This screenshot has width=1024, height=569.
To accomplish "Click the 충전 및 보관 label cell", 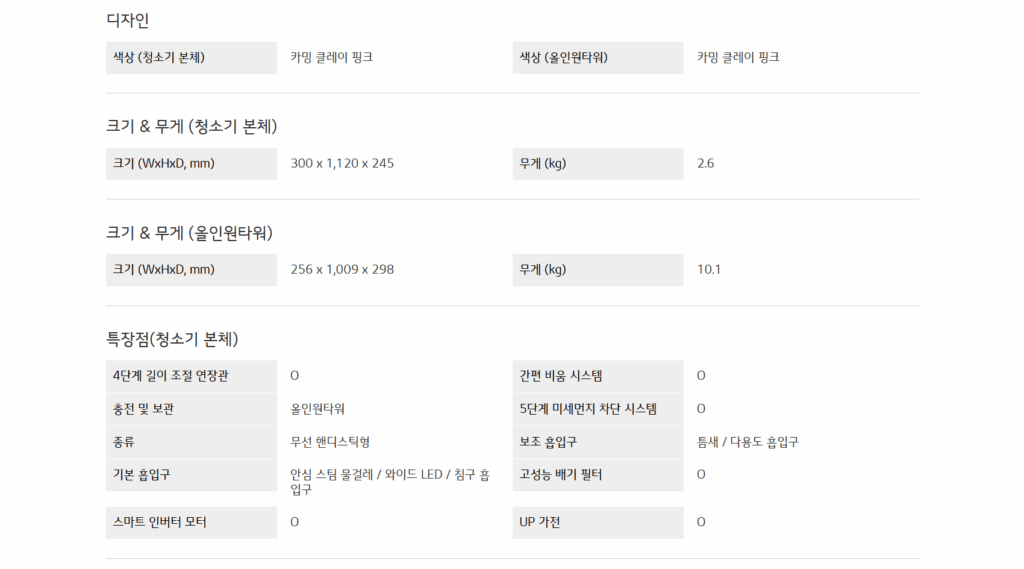I will tap(190, 409).
